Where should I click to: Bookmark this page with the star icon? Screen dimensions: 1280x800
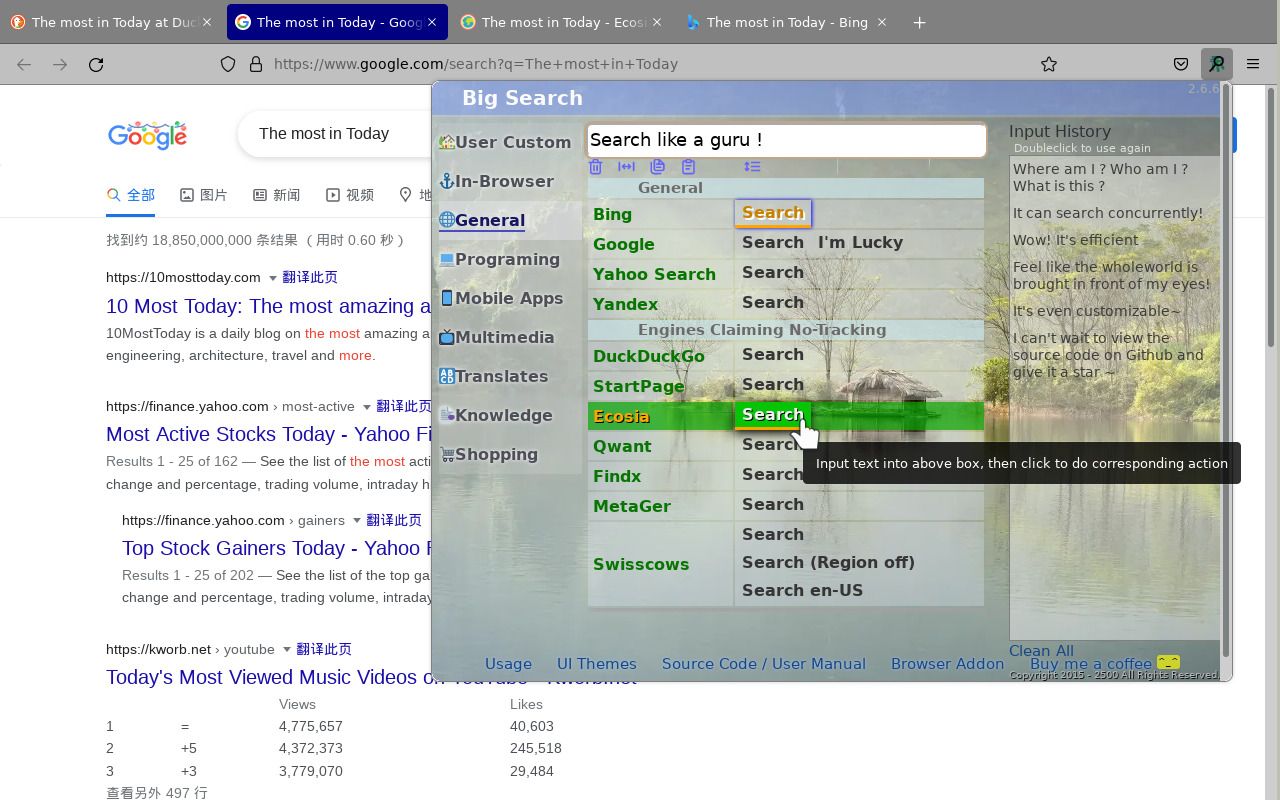point(1049,64)
